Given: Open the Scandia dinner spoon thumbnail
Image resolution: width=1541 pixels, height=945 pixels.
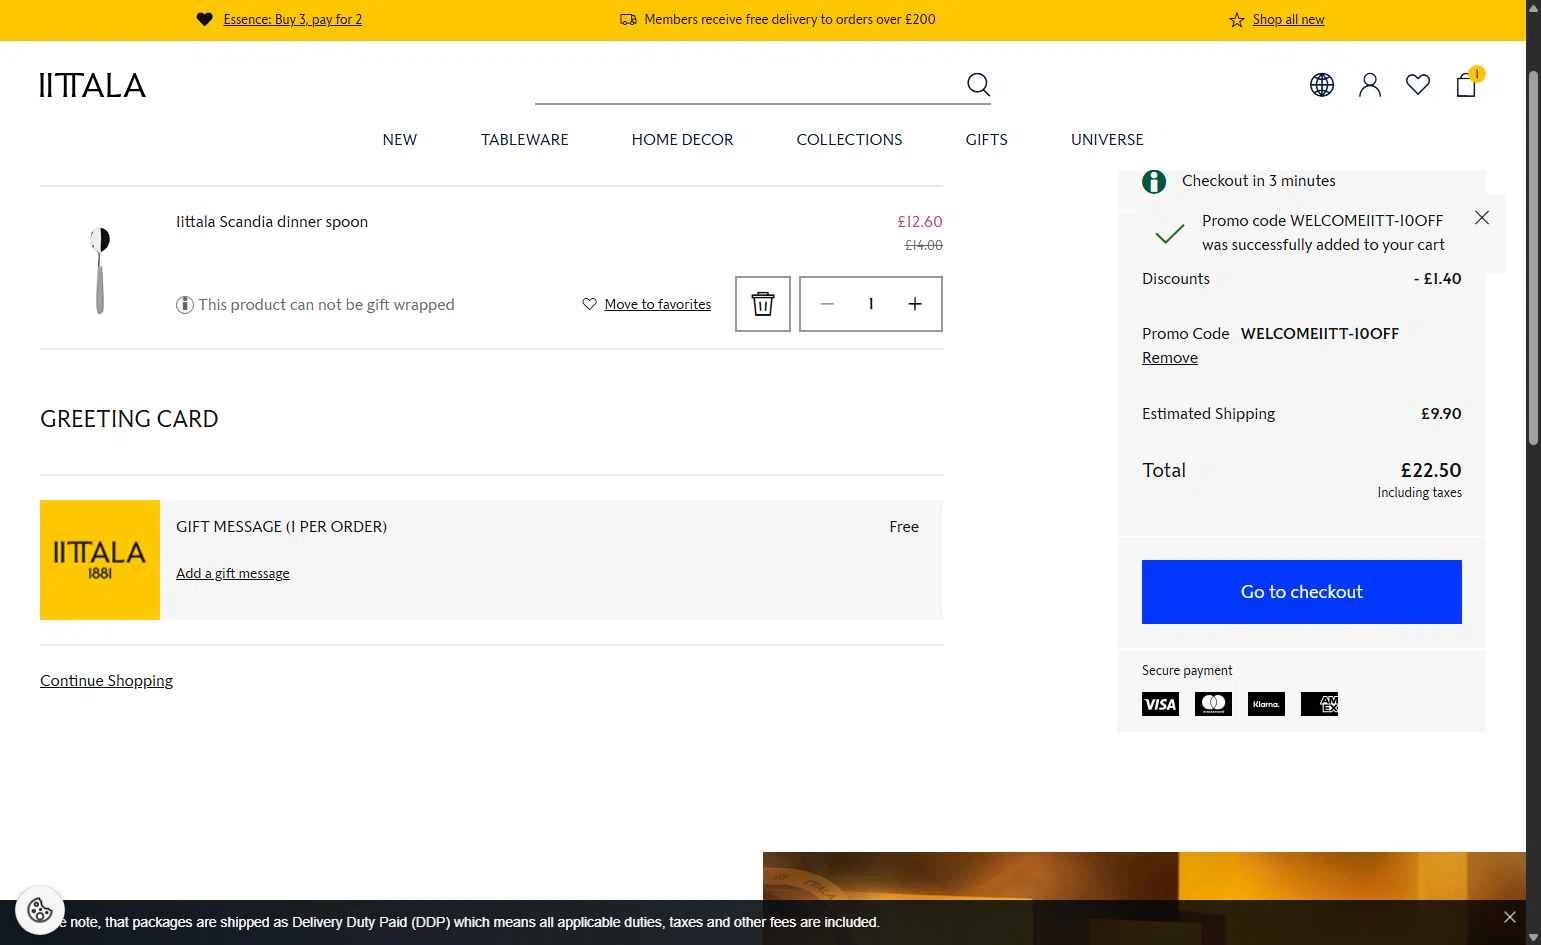Looking at the screenshot, I should (100, 268).
